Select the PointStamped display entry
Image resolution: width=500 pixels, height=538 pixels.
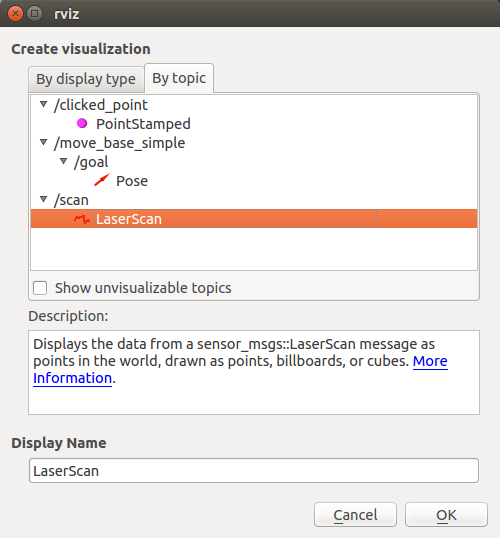pos(143,124)
